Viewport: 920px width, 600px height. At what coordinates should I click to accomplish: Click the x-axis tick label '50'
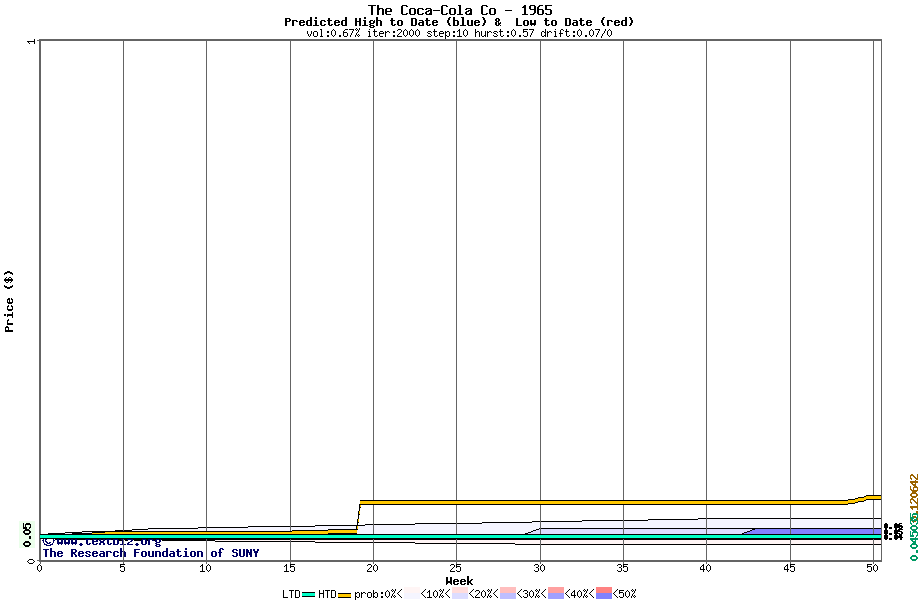[x=873, y=568]
